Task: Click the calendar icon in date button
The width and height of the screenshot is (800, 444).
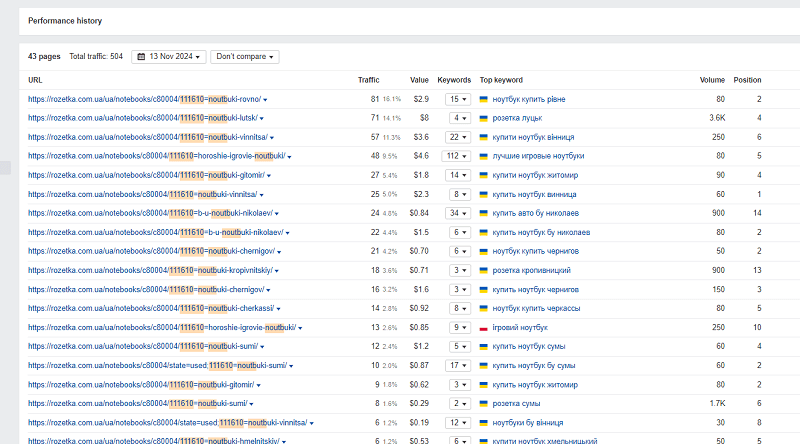Action: pyautogui.click(x=141, y=57)
